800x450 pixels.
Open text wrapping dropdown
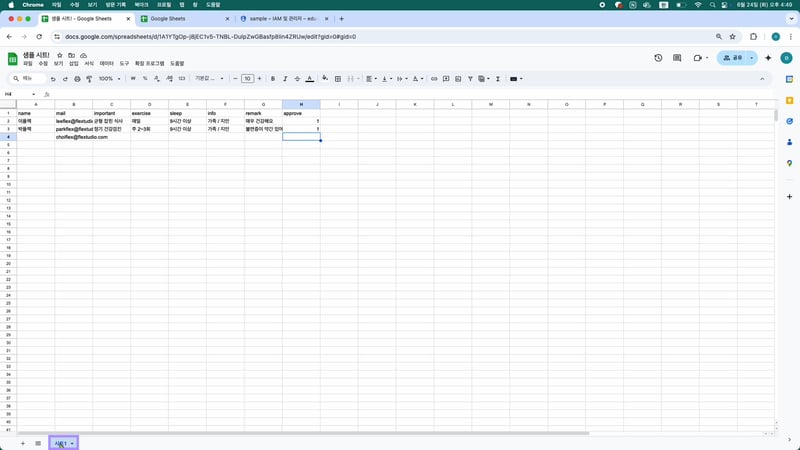click(x=402, y=79)
